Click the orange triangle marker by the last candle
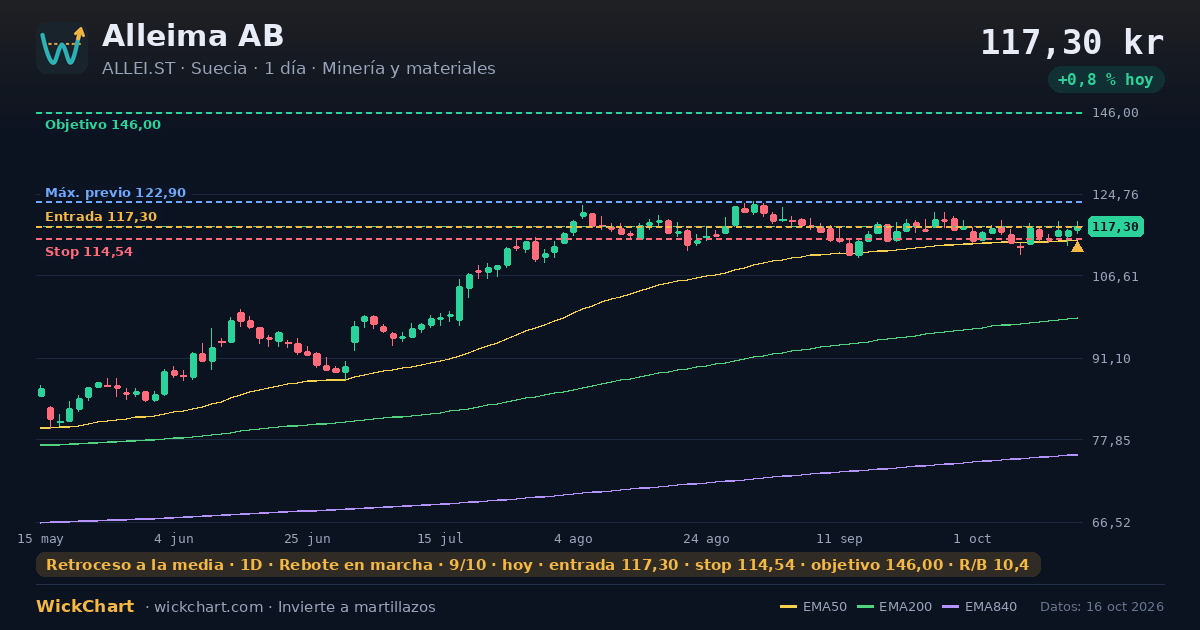Viewport: 1200px width, 630px height. coord(1077,246)
